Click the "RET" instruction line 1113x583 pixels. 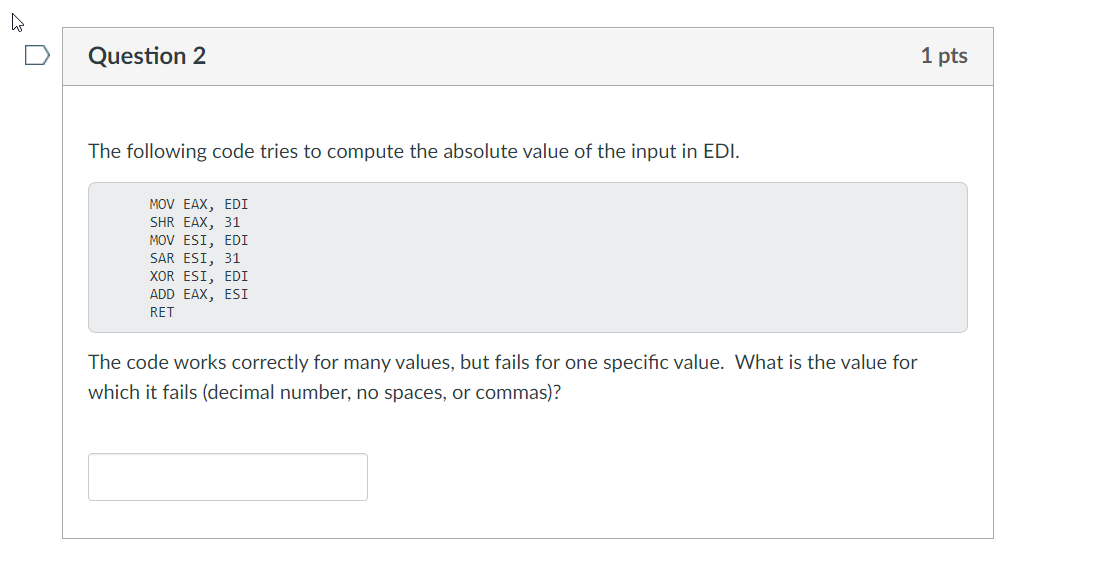coord(162,312)
